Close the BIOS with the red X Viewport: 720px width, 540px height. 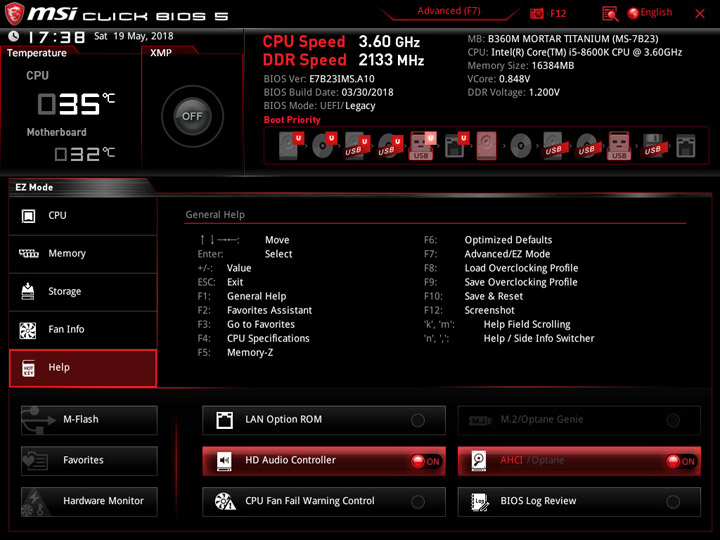700,14
